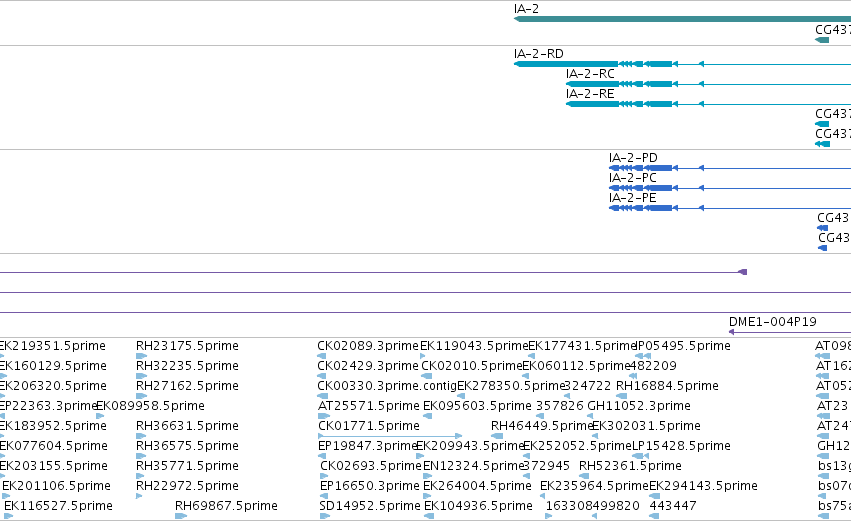This screenshot has height=521, width=851.
Task: Open EST RH36575.5prime
Action: click(187, 446)
